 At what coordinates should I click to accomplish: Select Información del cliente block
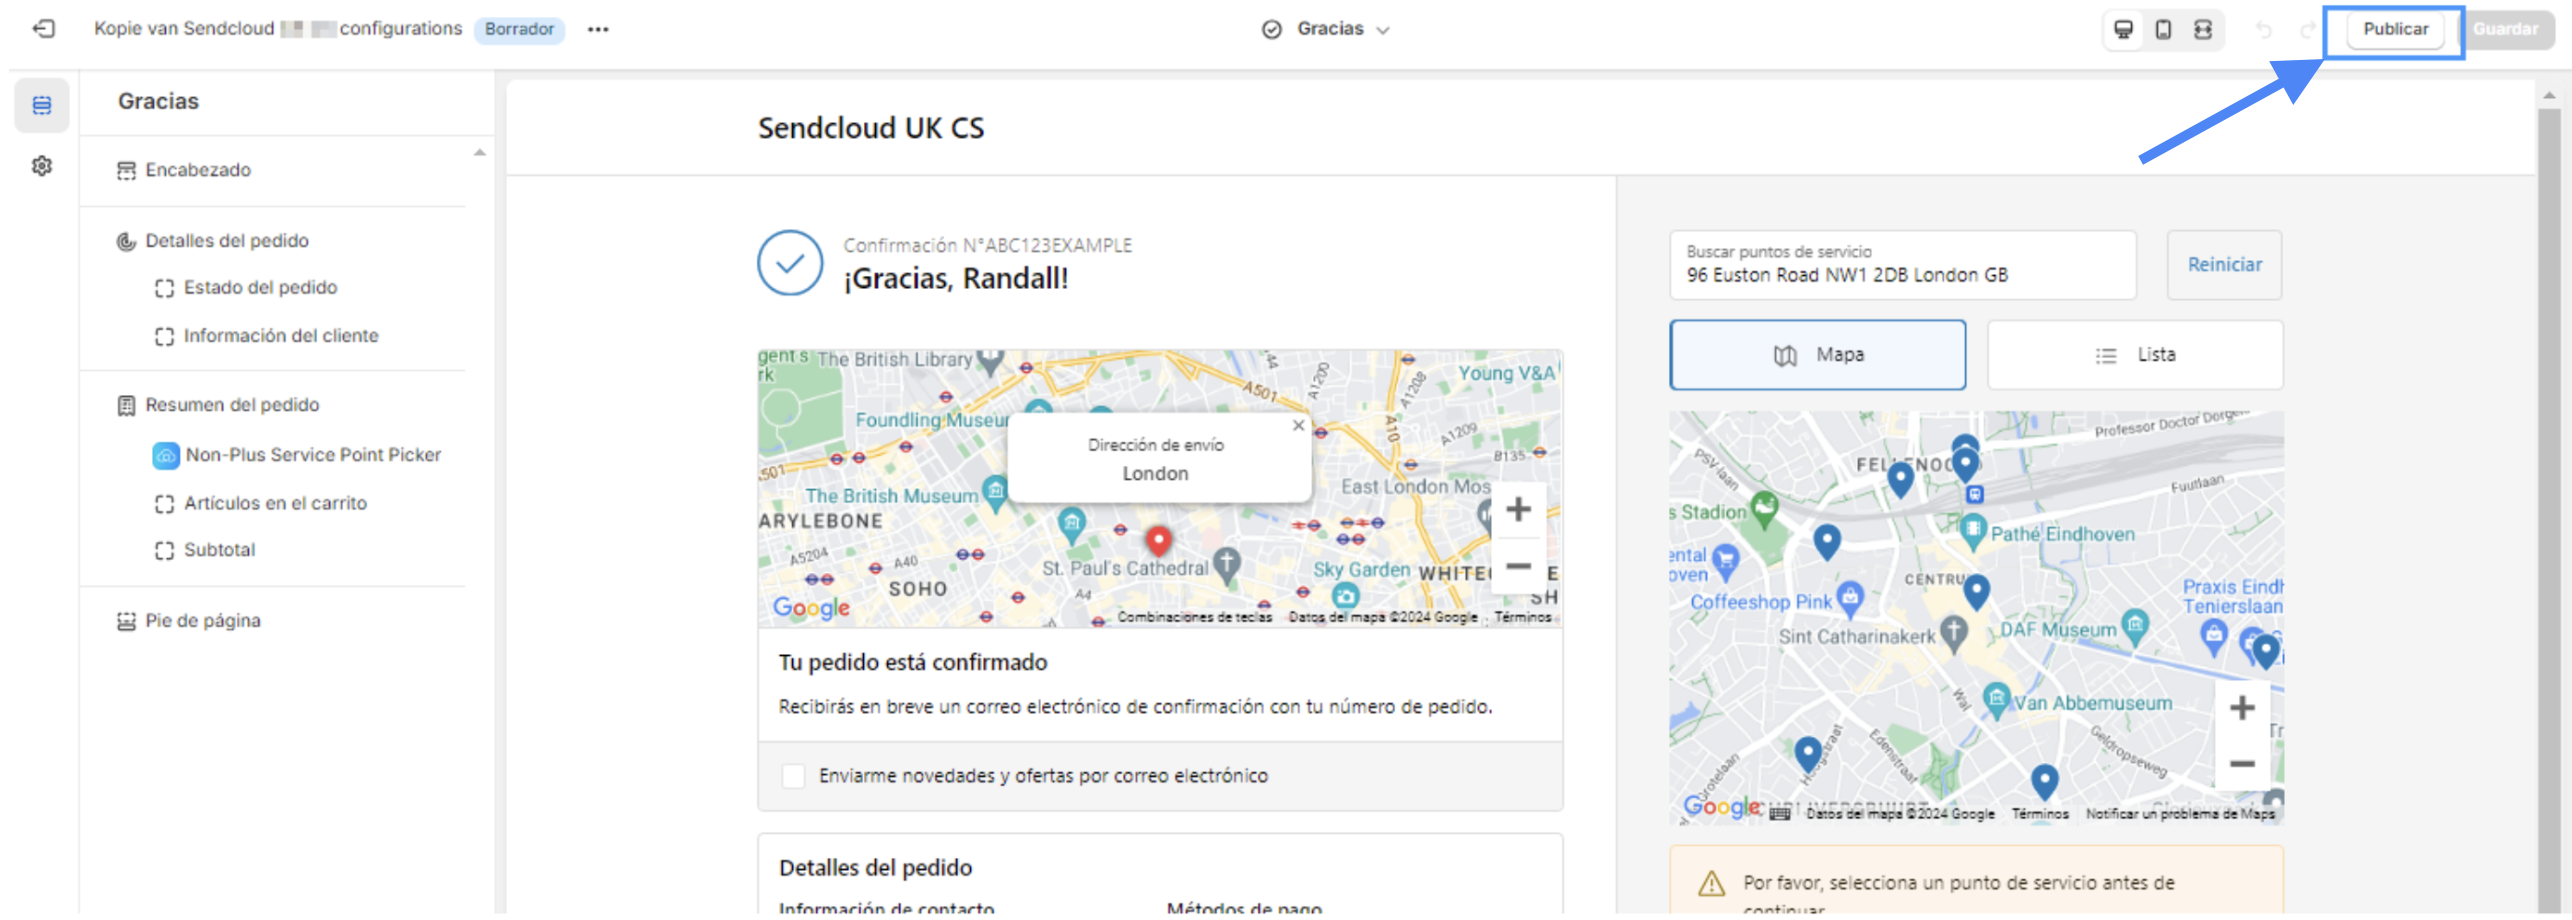click(x=281, y=336)
